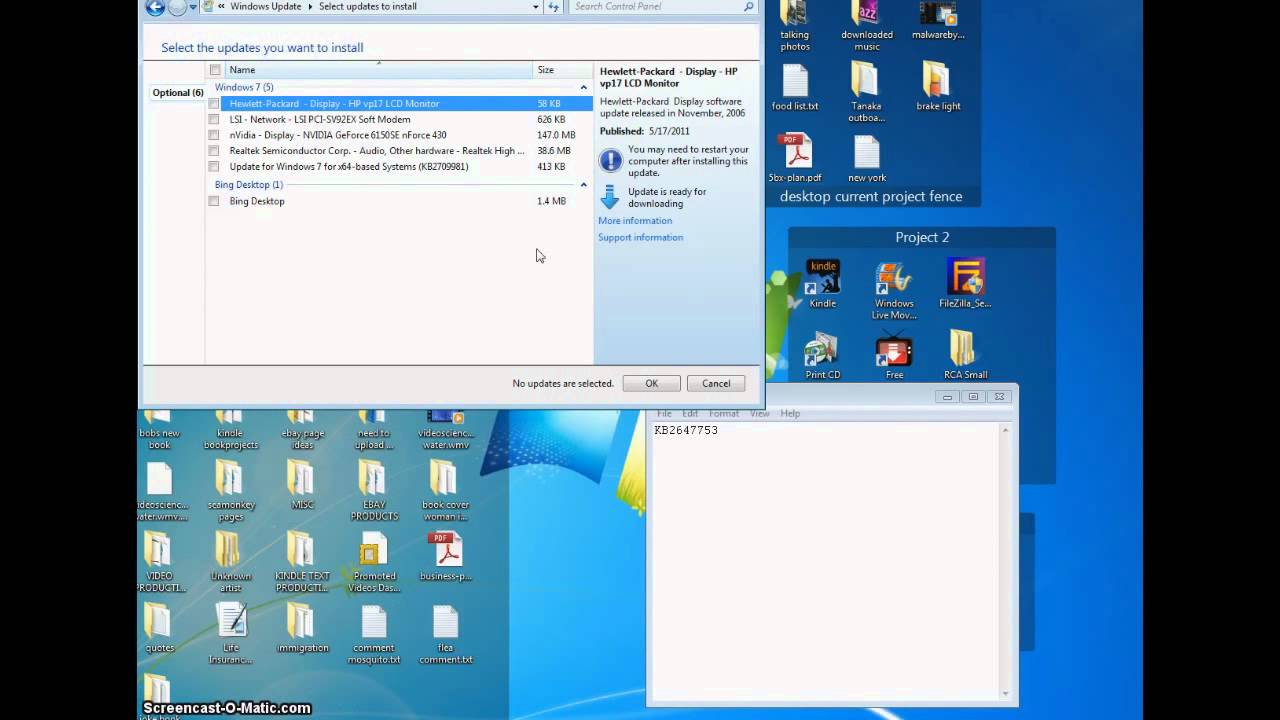The image size is (1280, 720).
Task: Collapse the Windows 7 (5) group
Action: [x=584, y=88]
